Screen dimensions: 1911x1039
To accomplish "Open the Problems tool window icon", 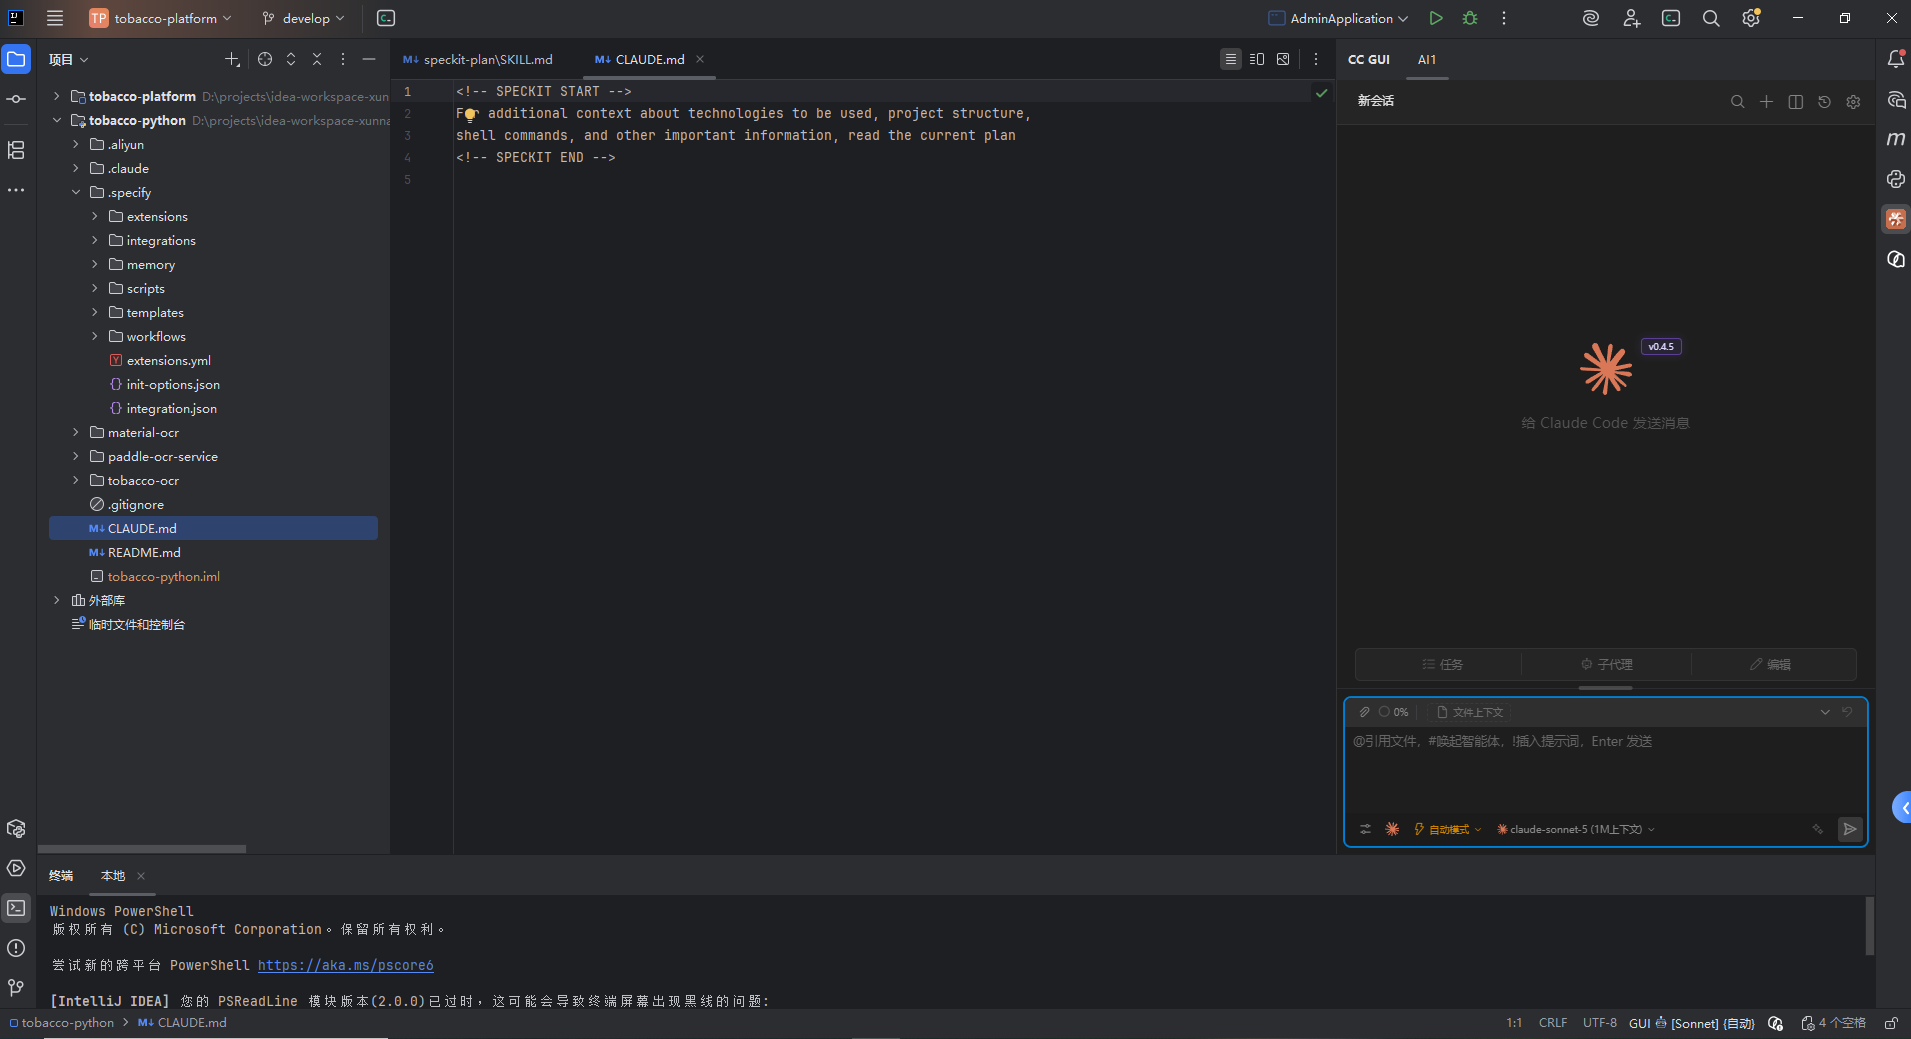I will click(16, 948).
